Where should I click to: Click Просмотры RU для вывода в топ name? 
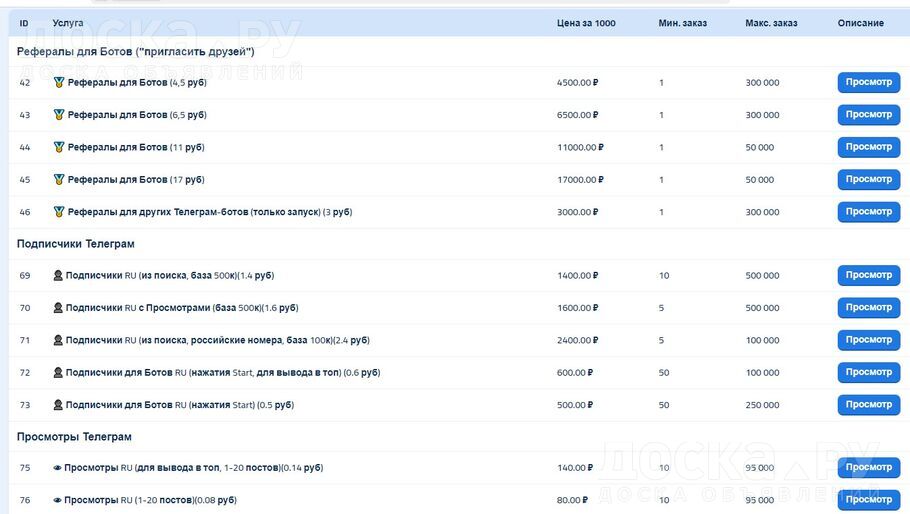(193, 468)
